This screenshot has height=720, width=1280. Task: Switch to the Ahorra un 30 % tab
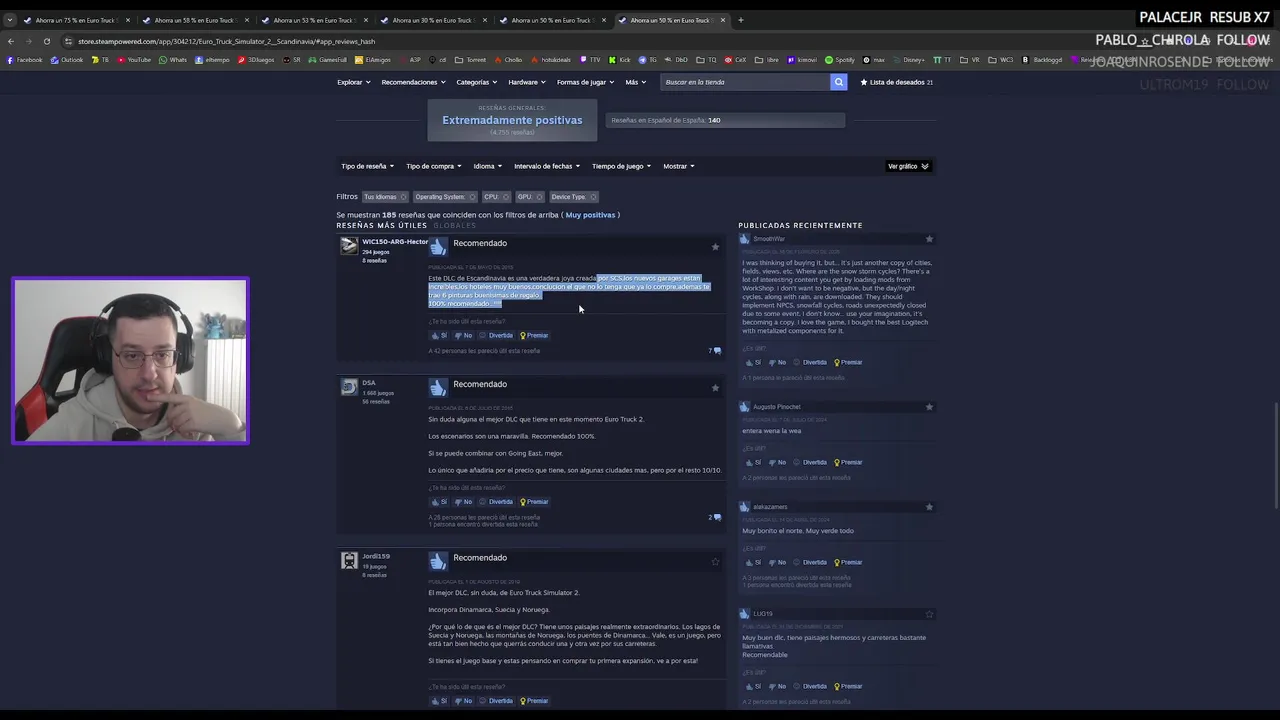tap(432, 20)
